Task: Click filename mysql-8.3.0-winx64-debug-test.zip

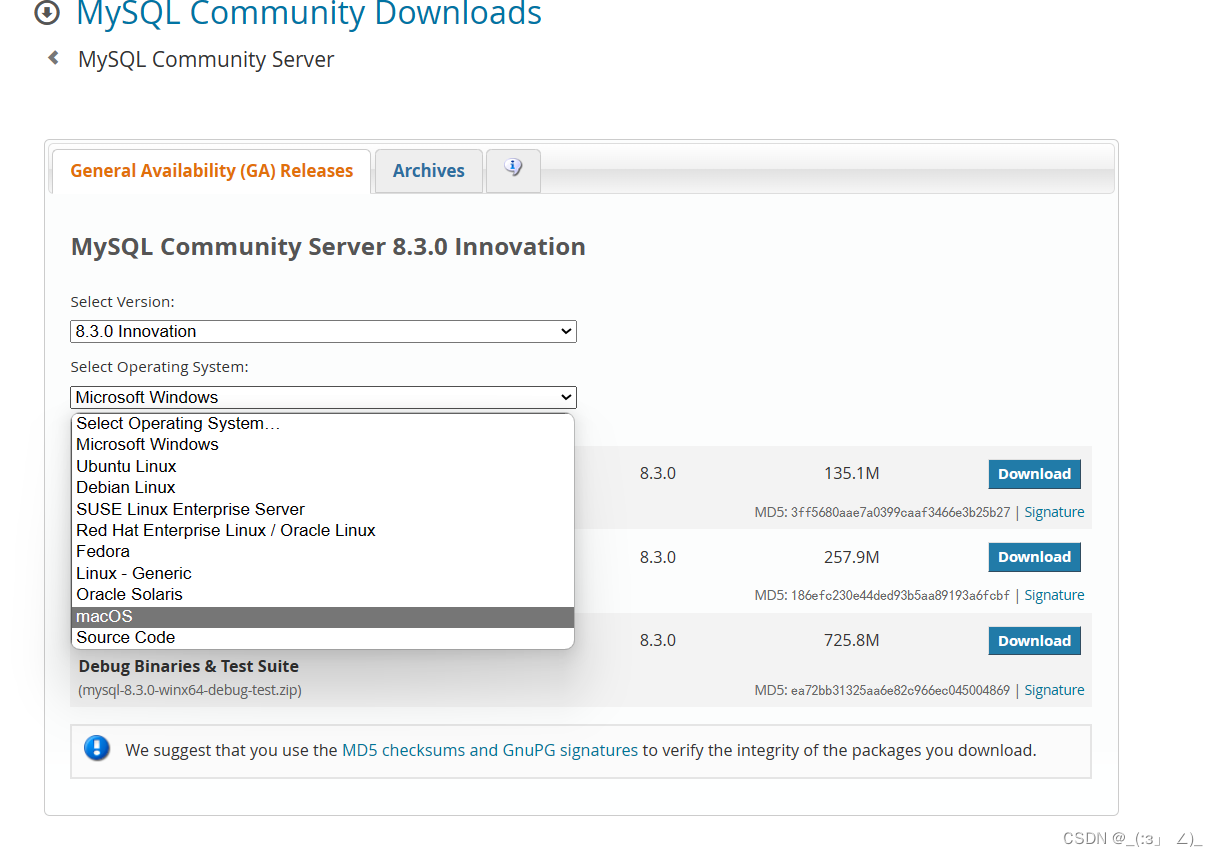Action: [190, 690]
